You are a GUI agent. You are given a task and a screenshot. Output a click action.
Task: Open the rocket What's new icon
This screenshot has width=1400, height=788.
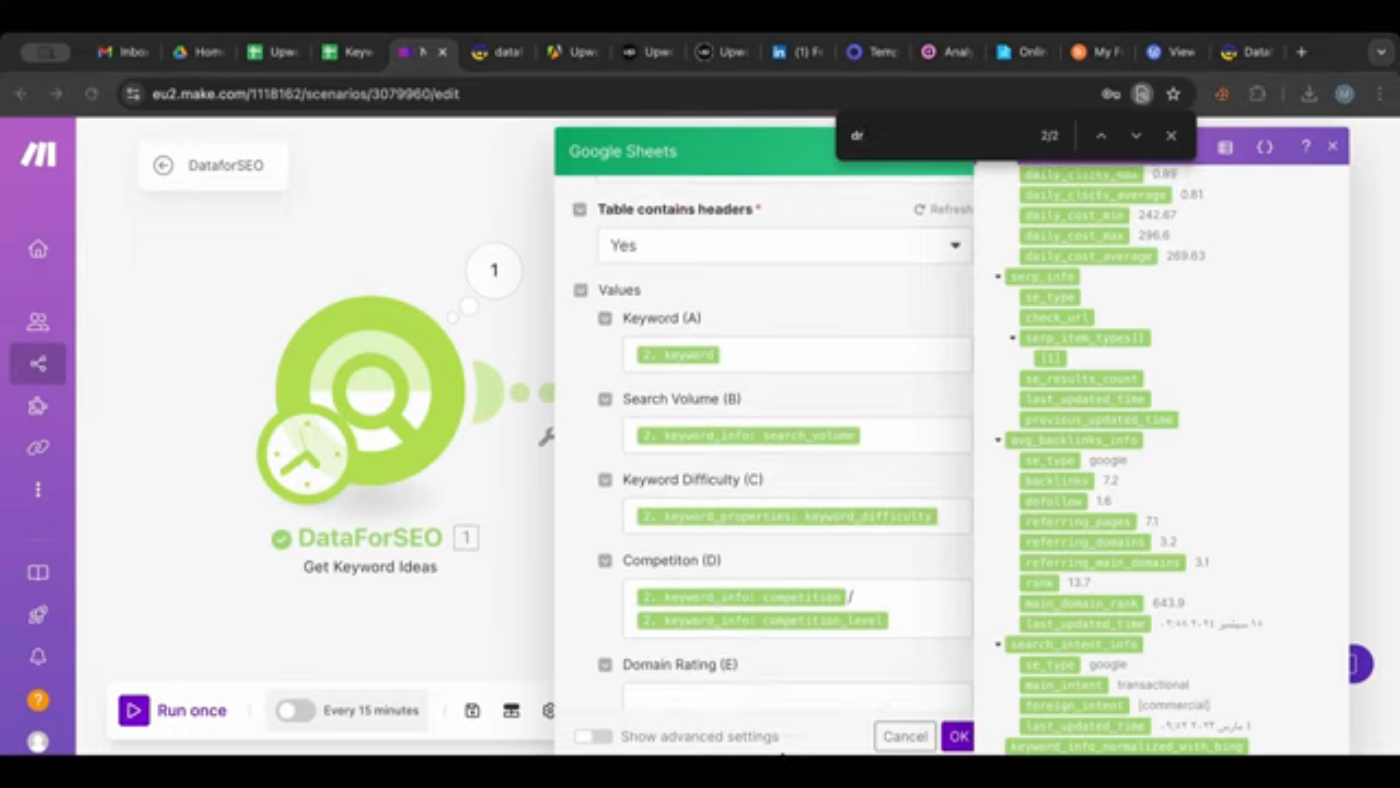click(38, 615)
